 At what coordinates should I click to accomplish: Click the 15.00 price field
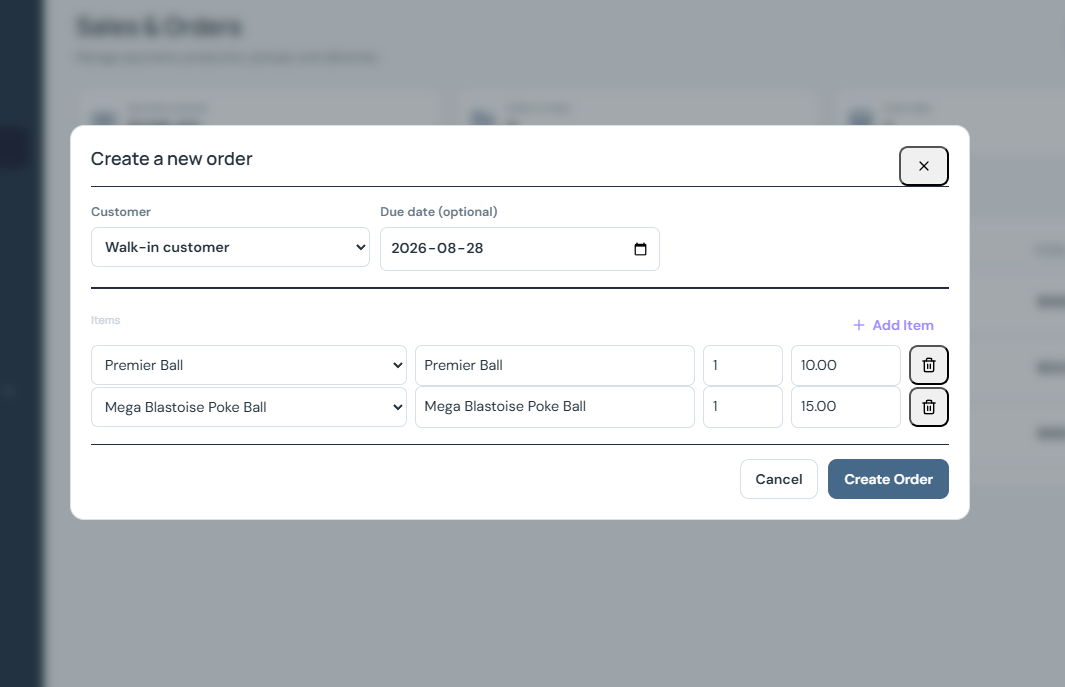846,406
